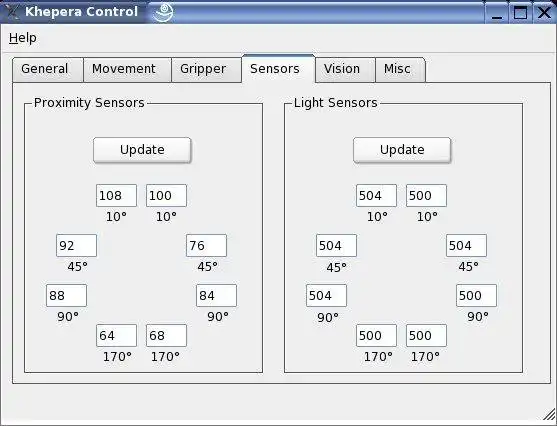The image size is (557, 426).
Task: Click the 90° label under proximity 84
Action: click(218, 317)
